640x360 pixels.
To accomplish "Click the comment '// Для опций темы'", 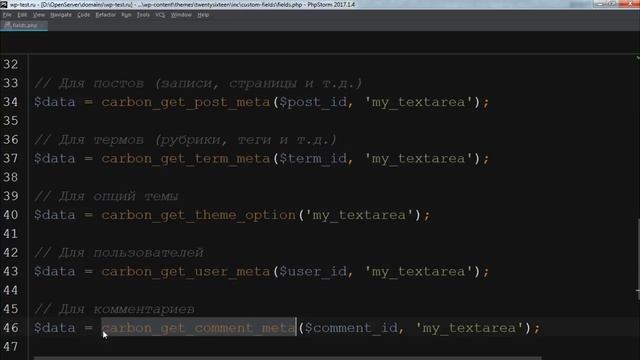I will (x=107, y=196).
